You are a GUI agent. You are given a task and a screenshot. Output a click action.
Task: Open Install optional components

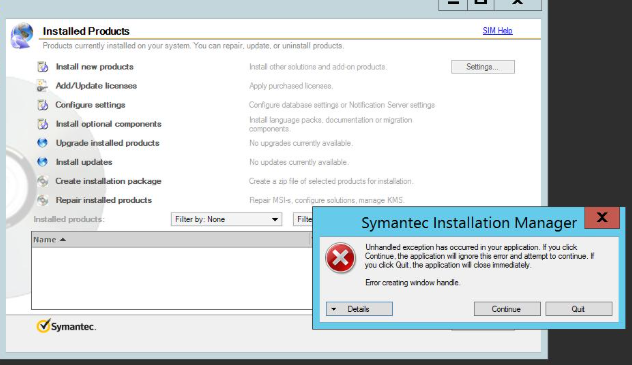click(x=108, y=124)
